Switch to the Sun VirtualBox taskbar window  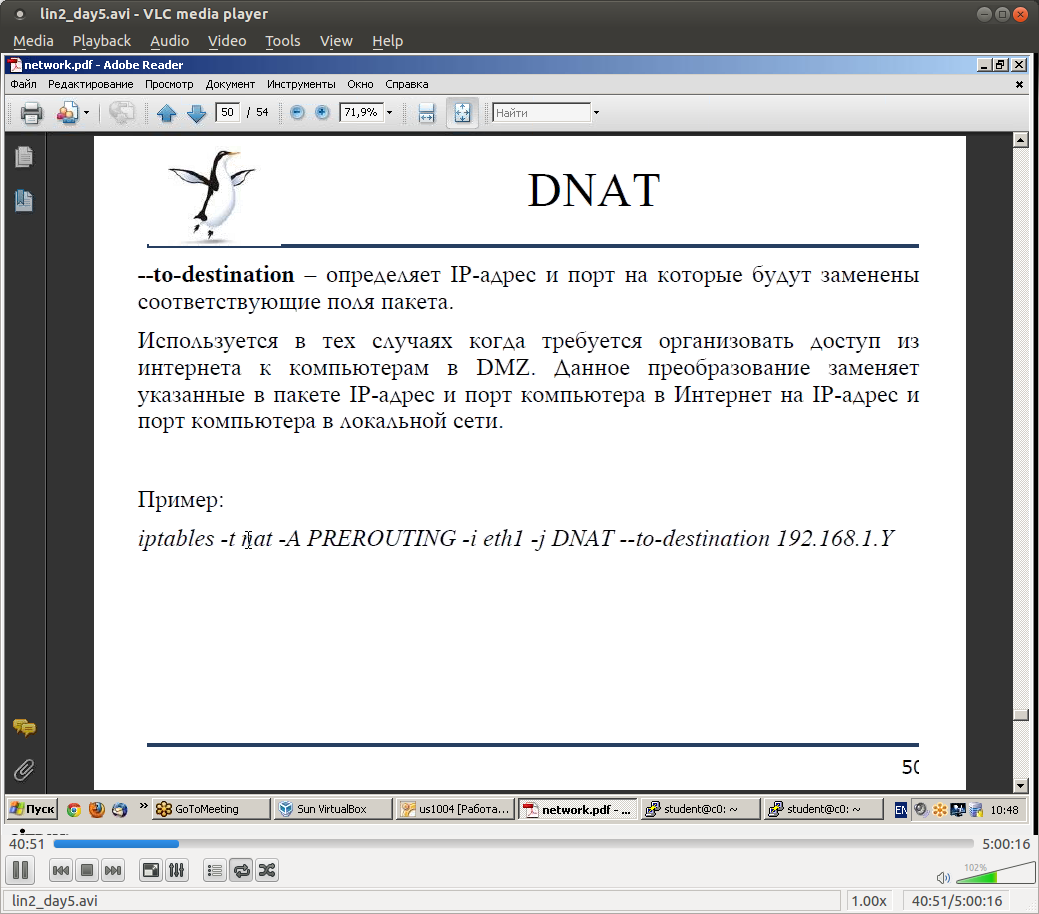pos(332,809)
